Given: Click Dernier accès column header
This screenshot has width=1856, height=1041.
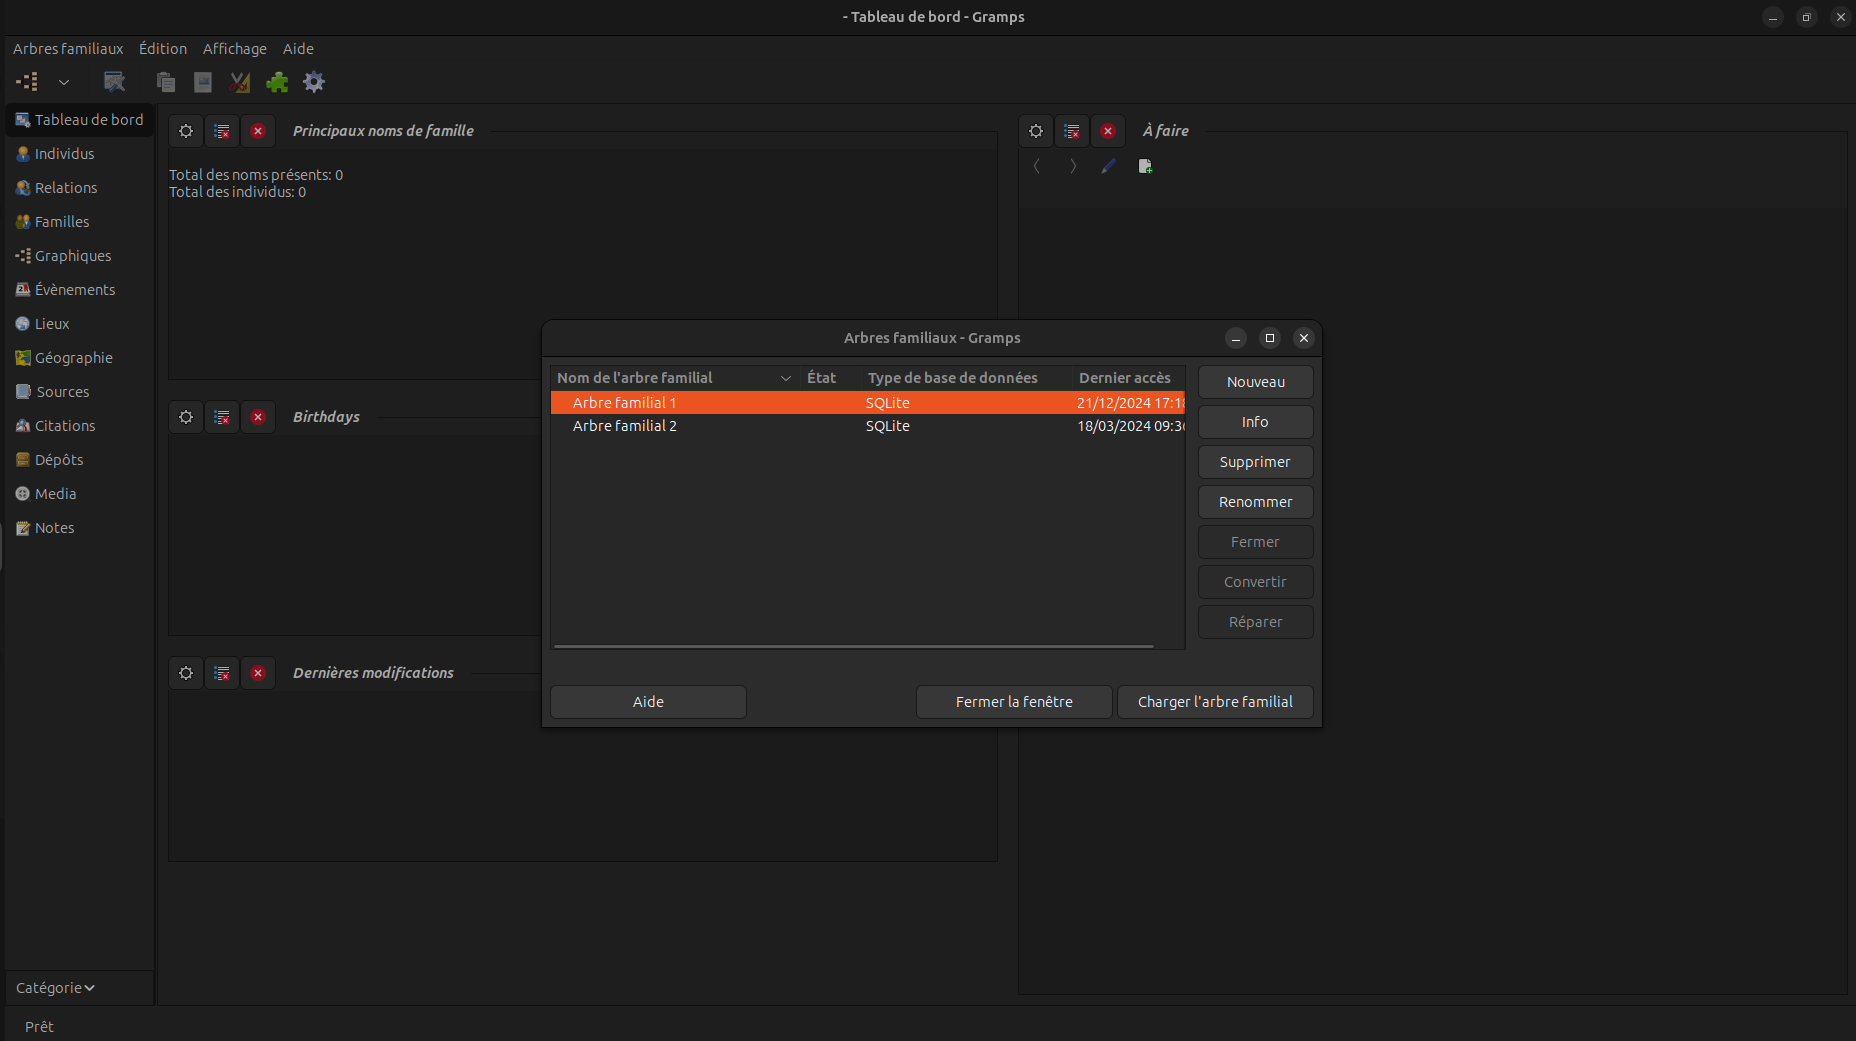Looking at the screenshot, I should (1129, 378).
